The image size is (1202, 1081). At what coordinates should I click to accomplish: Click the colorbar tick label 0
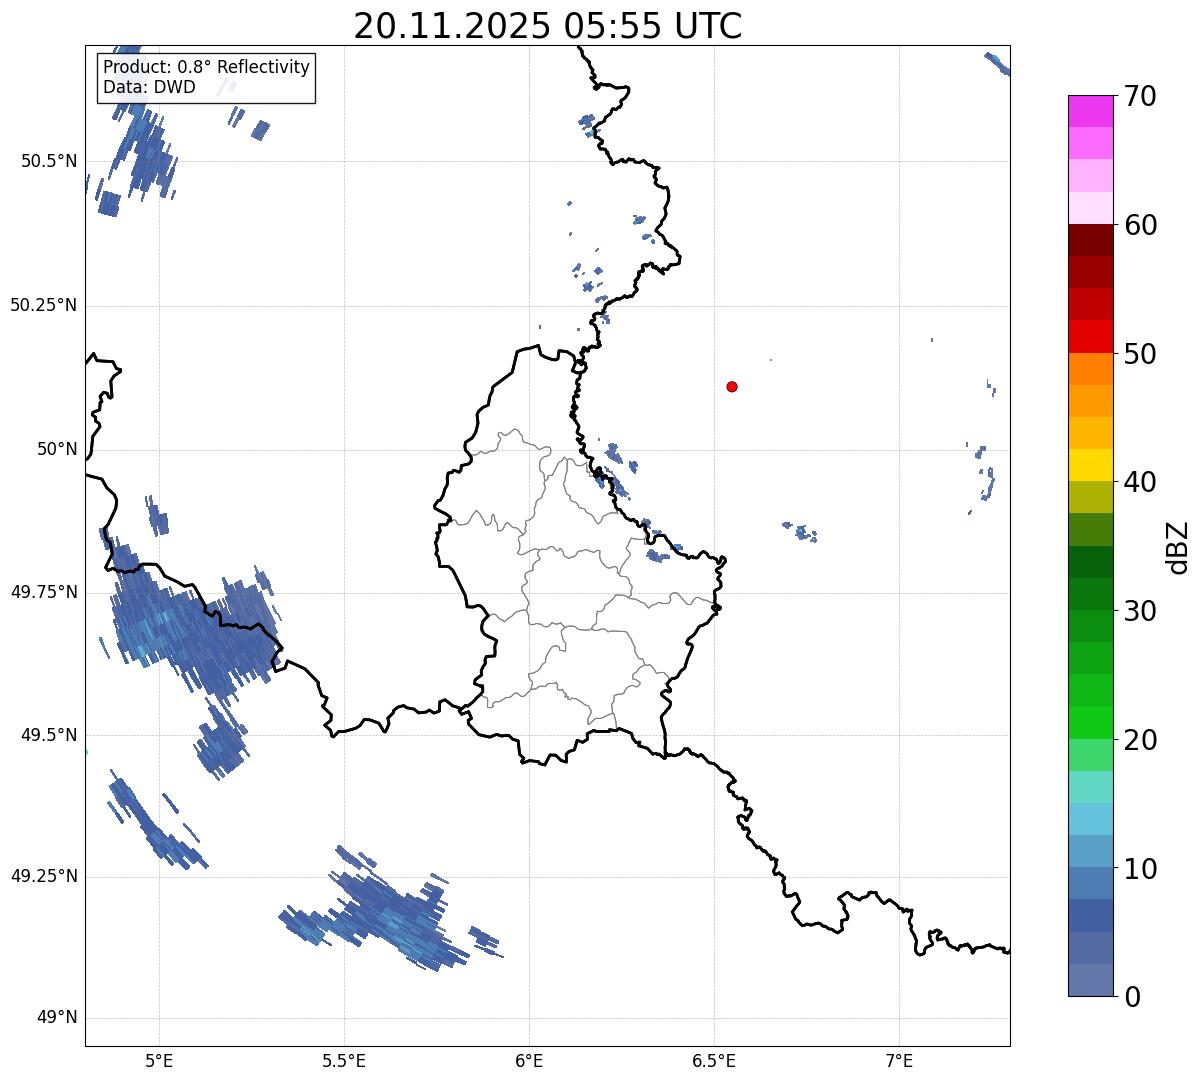(x=1131, y=997)
